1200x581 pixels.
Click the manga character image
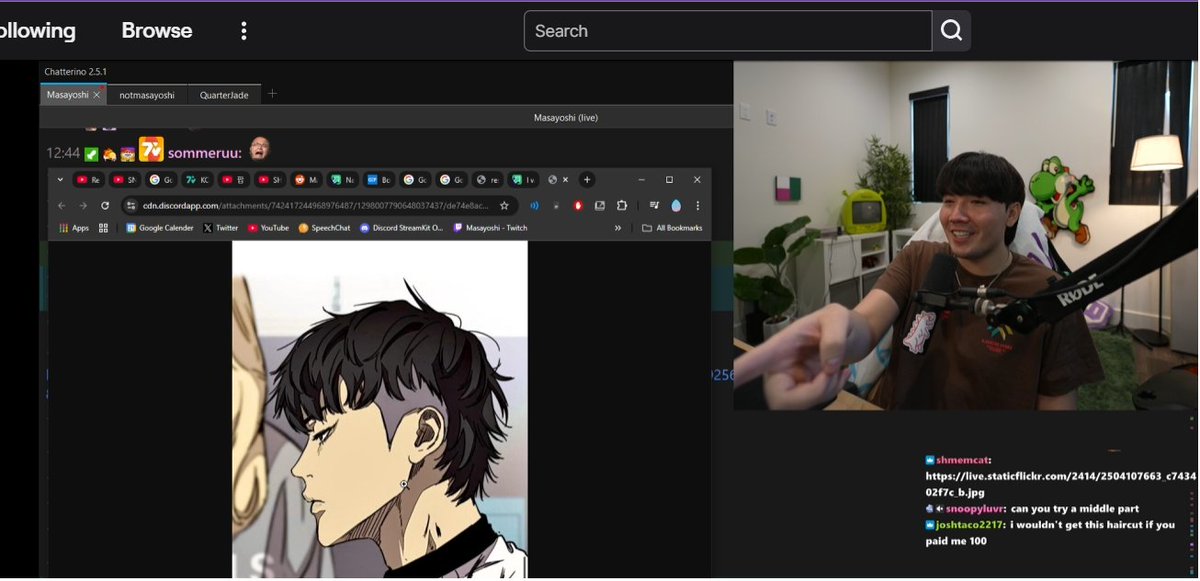click(380, 408)
